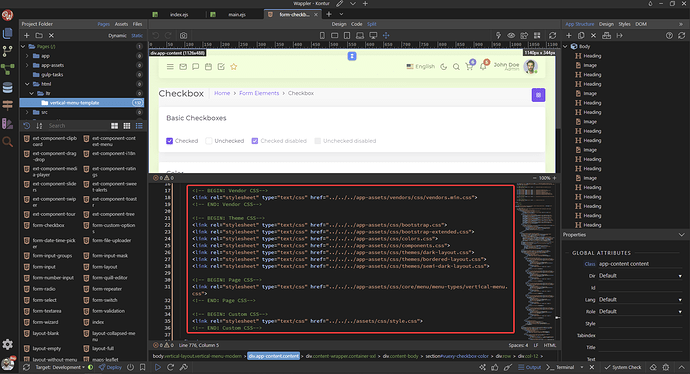Tick the Unchecked checkbox
The width and height of the screenshot is (690, 374).
tap(209, 141)
